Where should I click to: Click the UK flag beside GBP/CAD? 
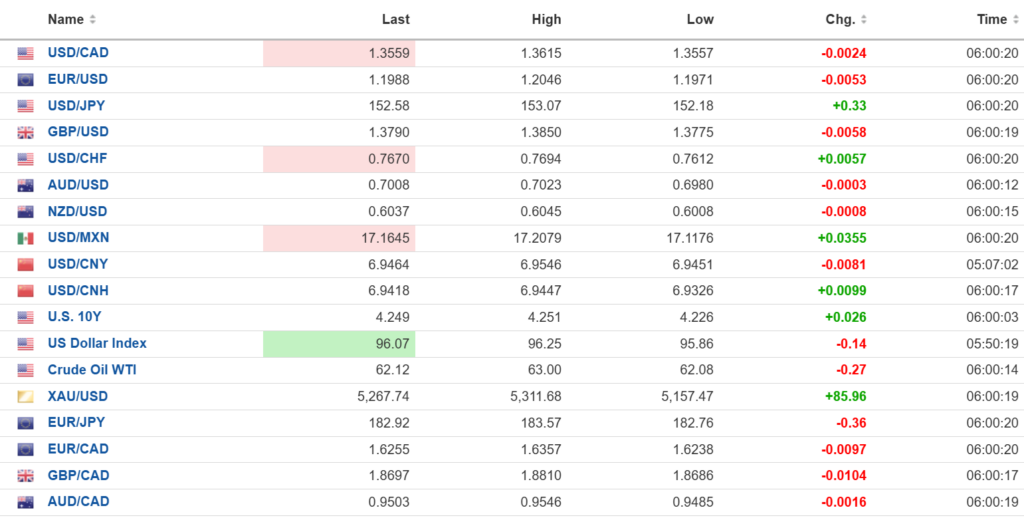point(26,476)
